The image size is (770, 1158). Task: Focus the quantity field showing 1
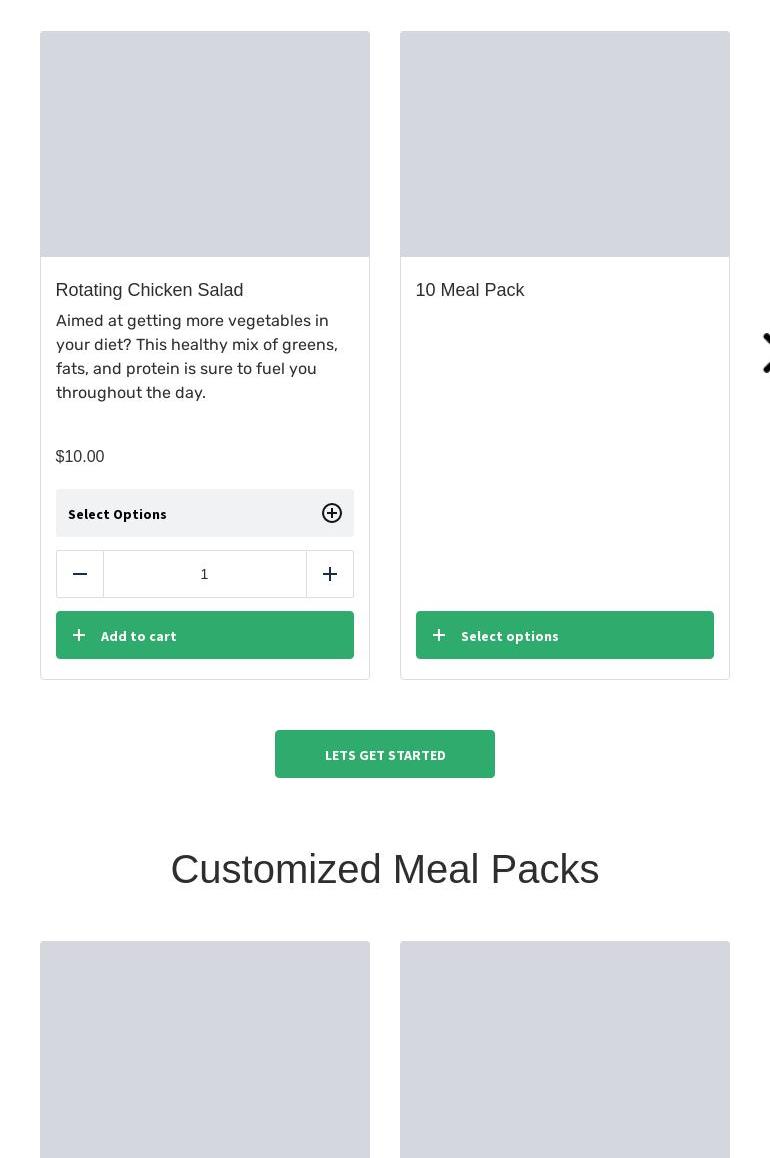tap(205, 574)
